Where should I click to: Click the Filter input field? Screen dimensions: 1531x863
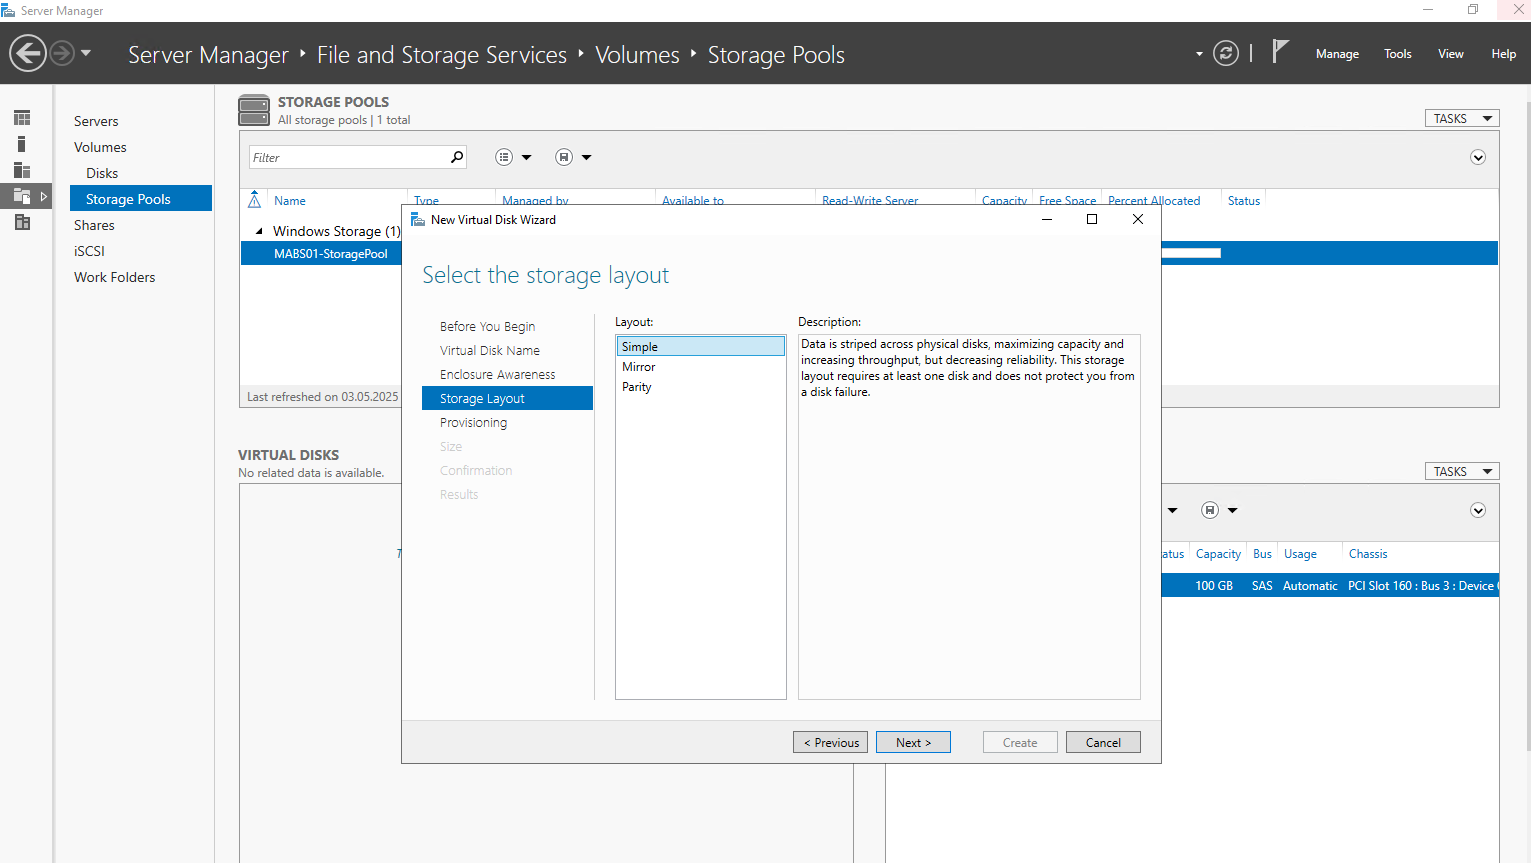point(350,157)
